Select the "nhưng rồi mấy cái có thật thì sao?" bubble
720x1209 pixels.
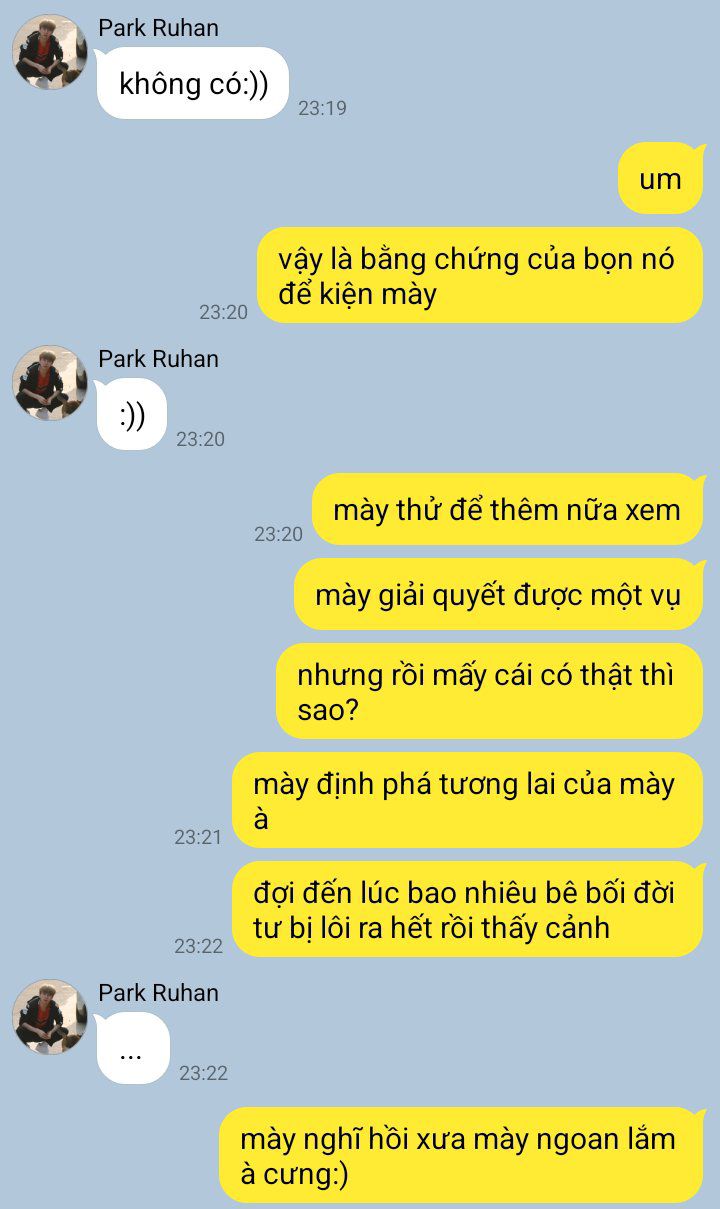click(489, 692)
